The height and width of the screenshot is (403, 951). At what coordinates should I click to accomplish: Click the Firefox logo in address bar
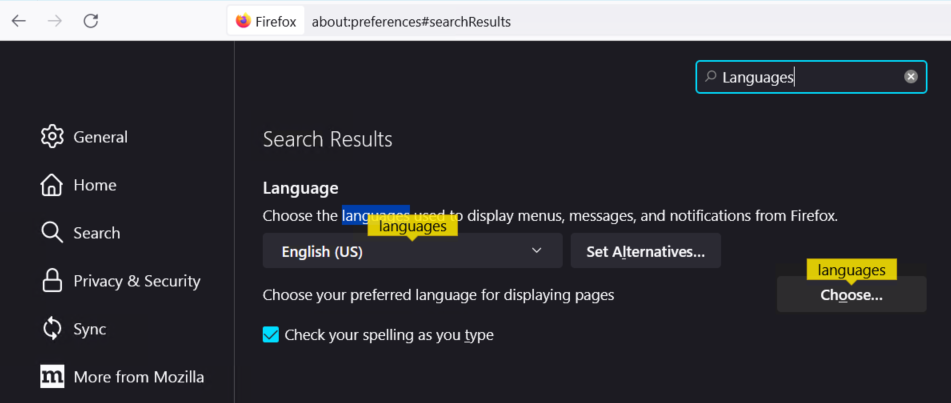(244, 21)
